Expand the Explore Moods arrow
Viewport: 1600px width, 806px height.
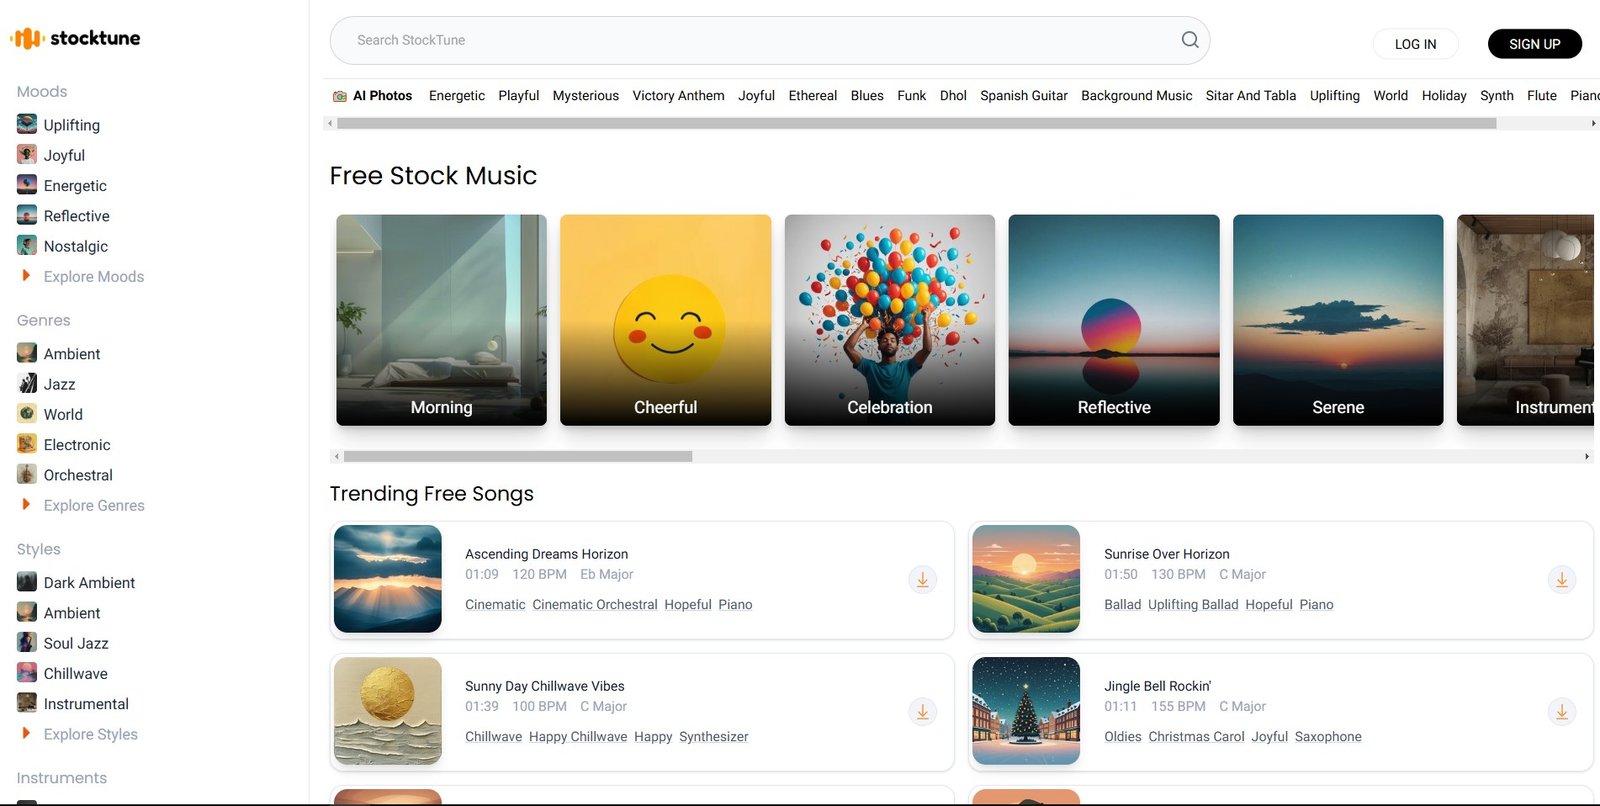click(26, 276)
